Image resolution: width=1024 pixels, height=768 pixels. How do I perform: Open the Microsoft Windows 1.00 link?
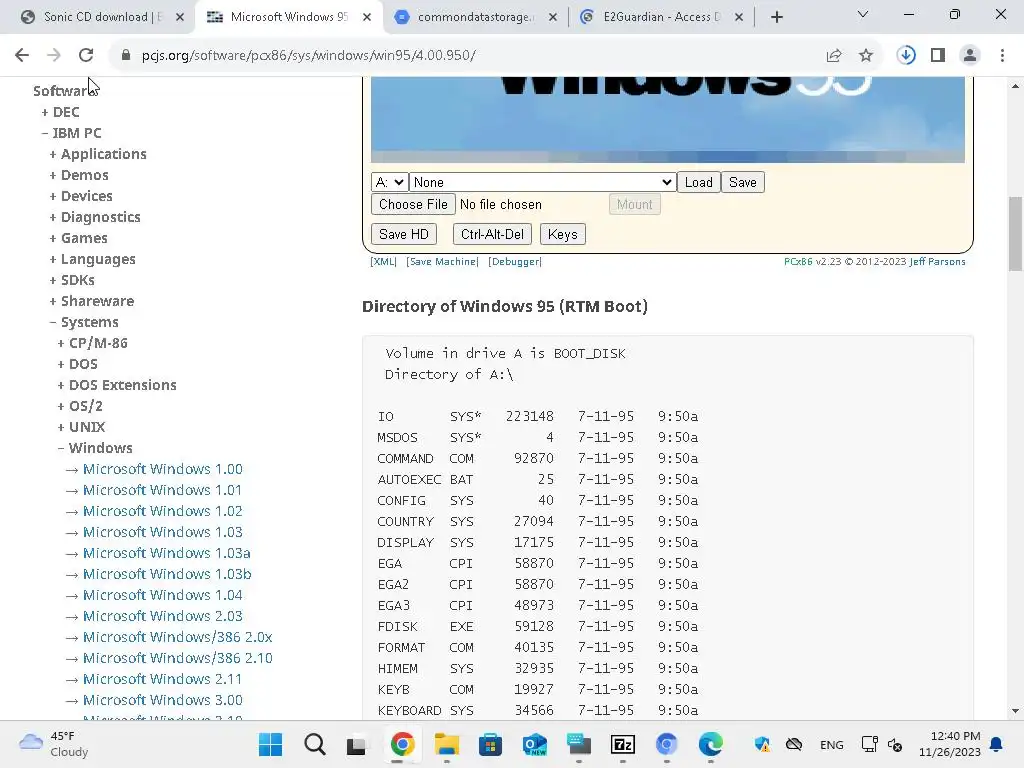point(163,469)
